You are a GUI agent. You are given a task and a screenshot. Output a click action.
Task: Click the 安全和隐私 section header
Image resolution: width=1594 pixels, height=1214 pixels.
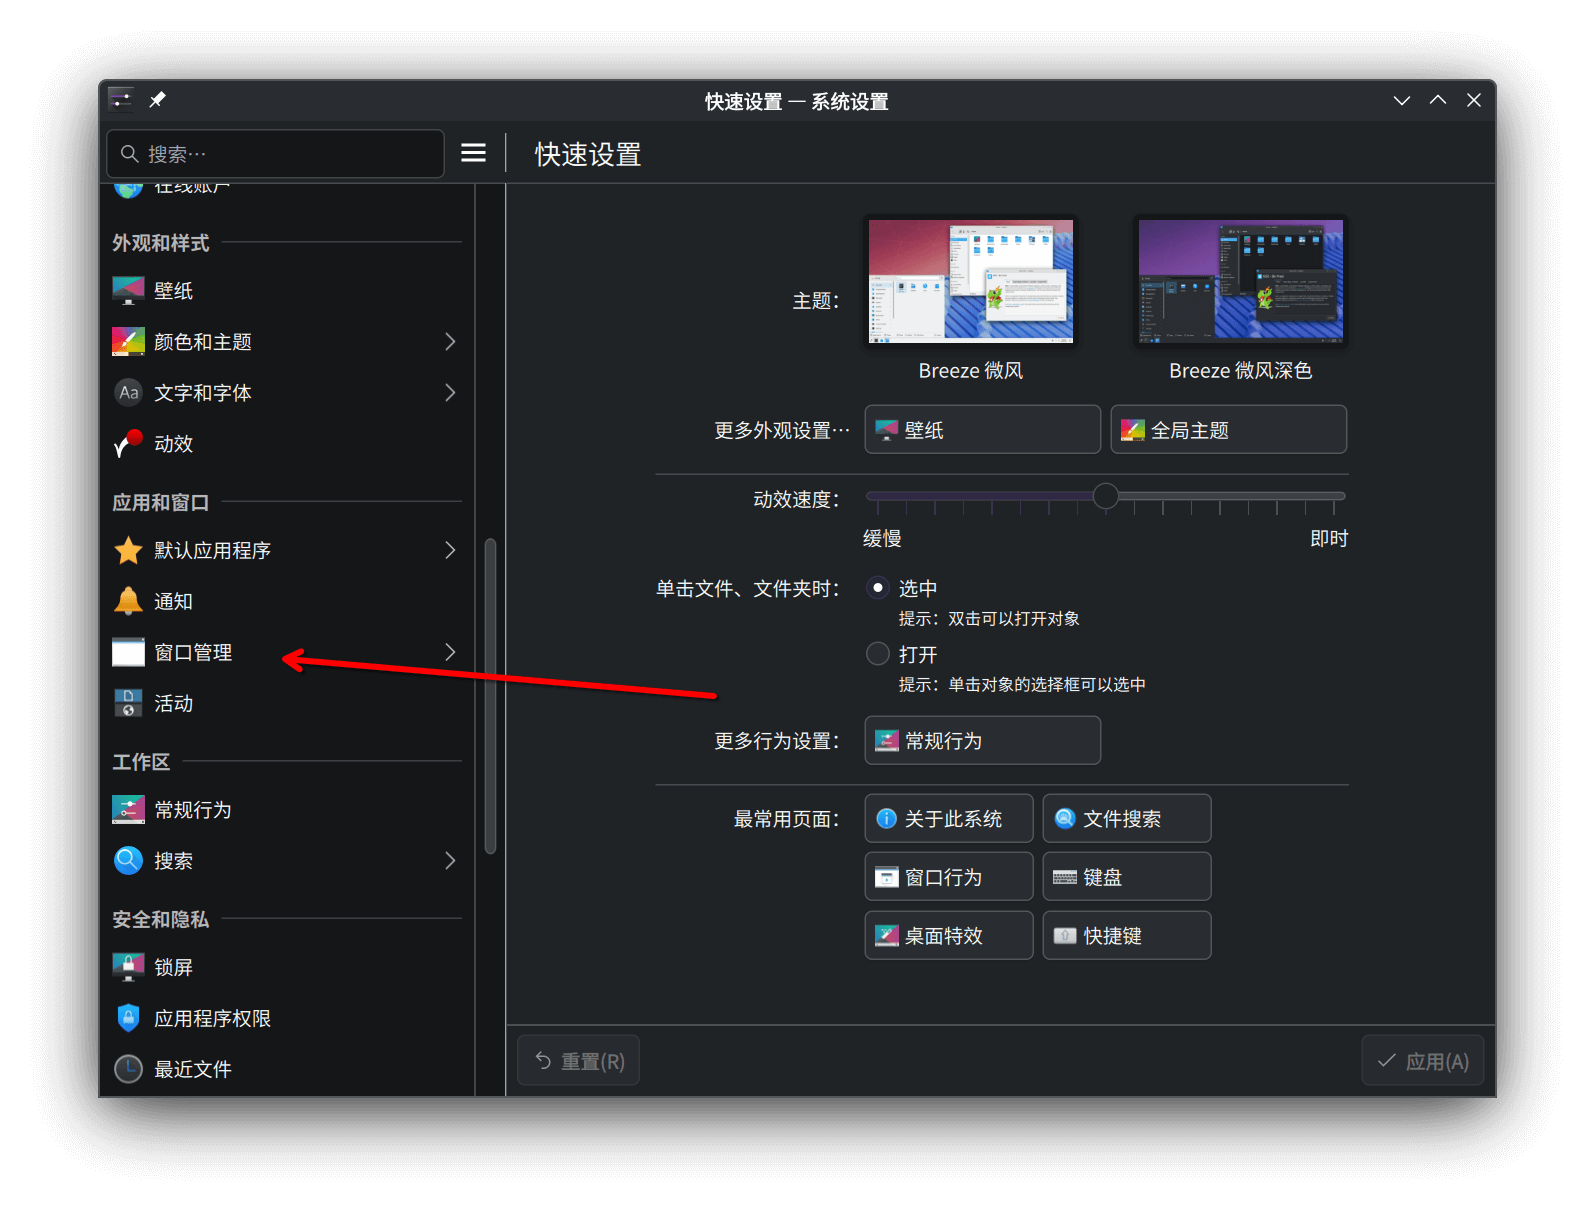160,920
